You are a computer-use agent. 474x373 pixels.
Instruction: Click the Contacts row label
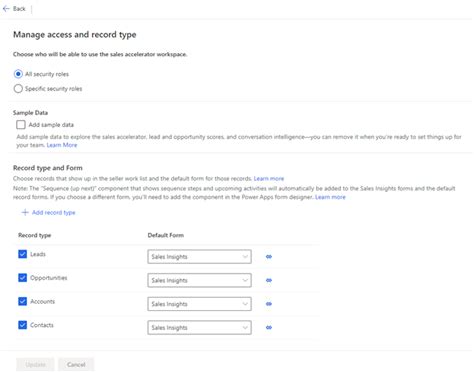tap(42, 325)
